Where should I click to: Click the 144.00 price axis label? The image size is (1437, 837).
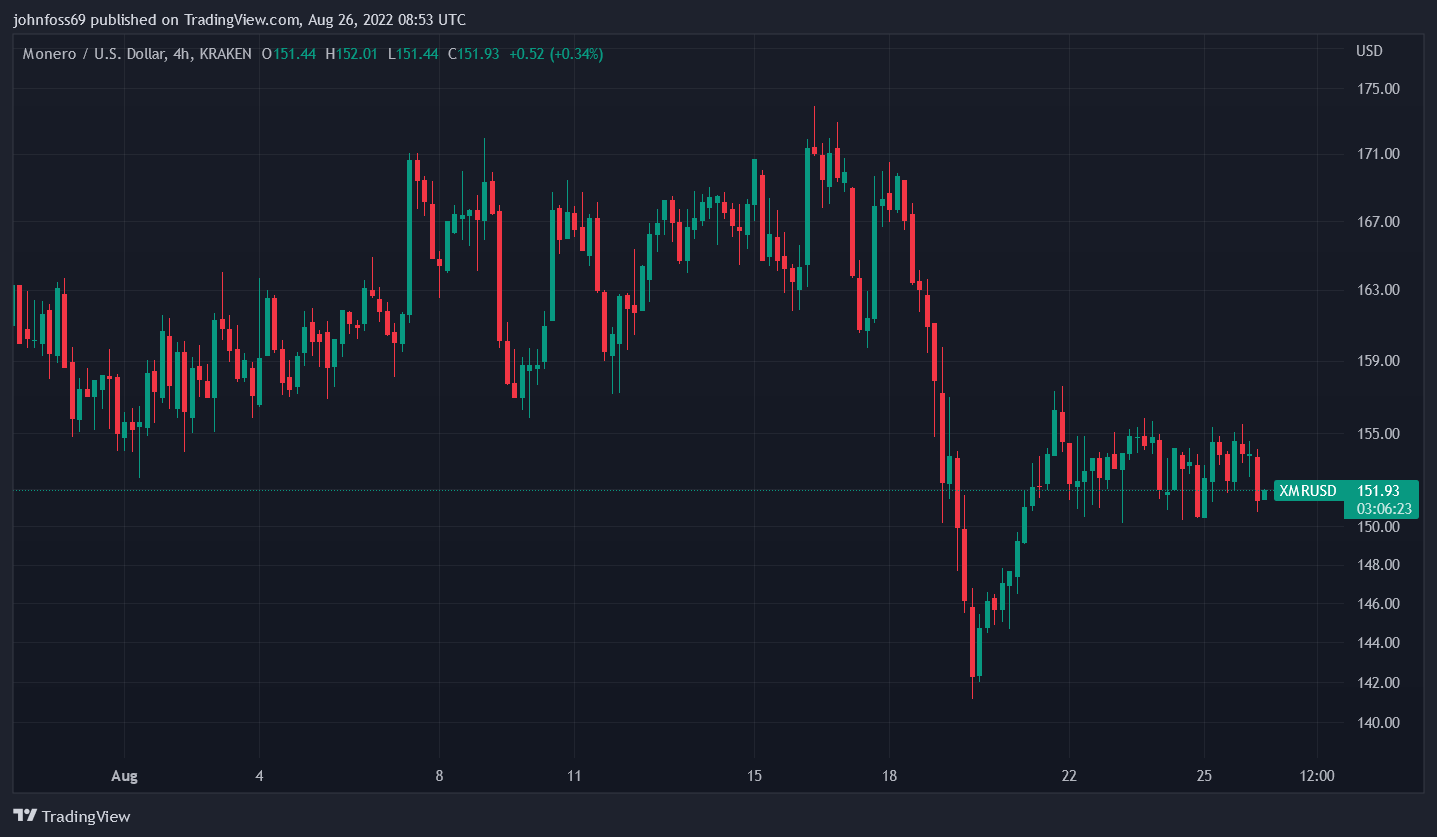click(x=1377, y=643)
